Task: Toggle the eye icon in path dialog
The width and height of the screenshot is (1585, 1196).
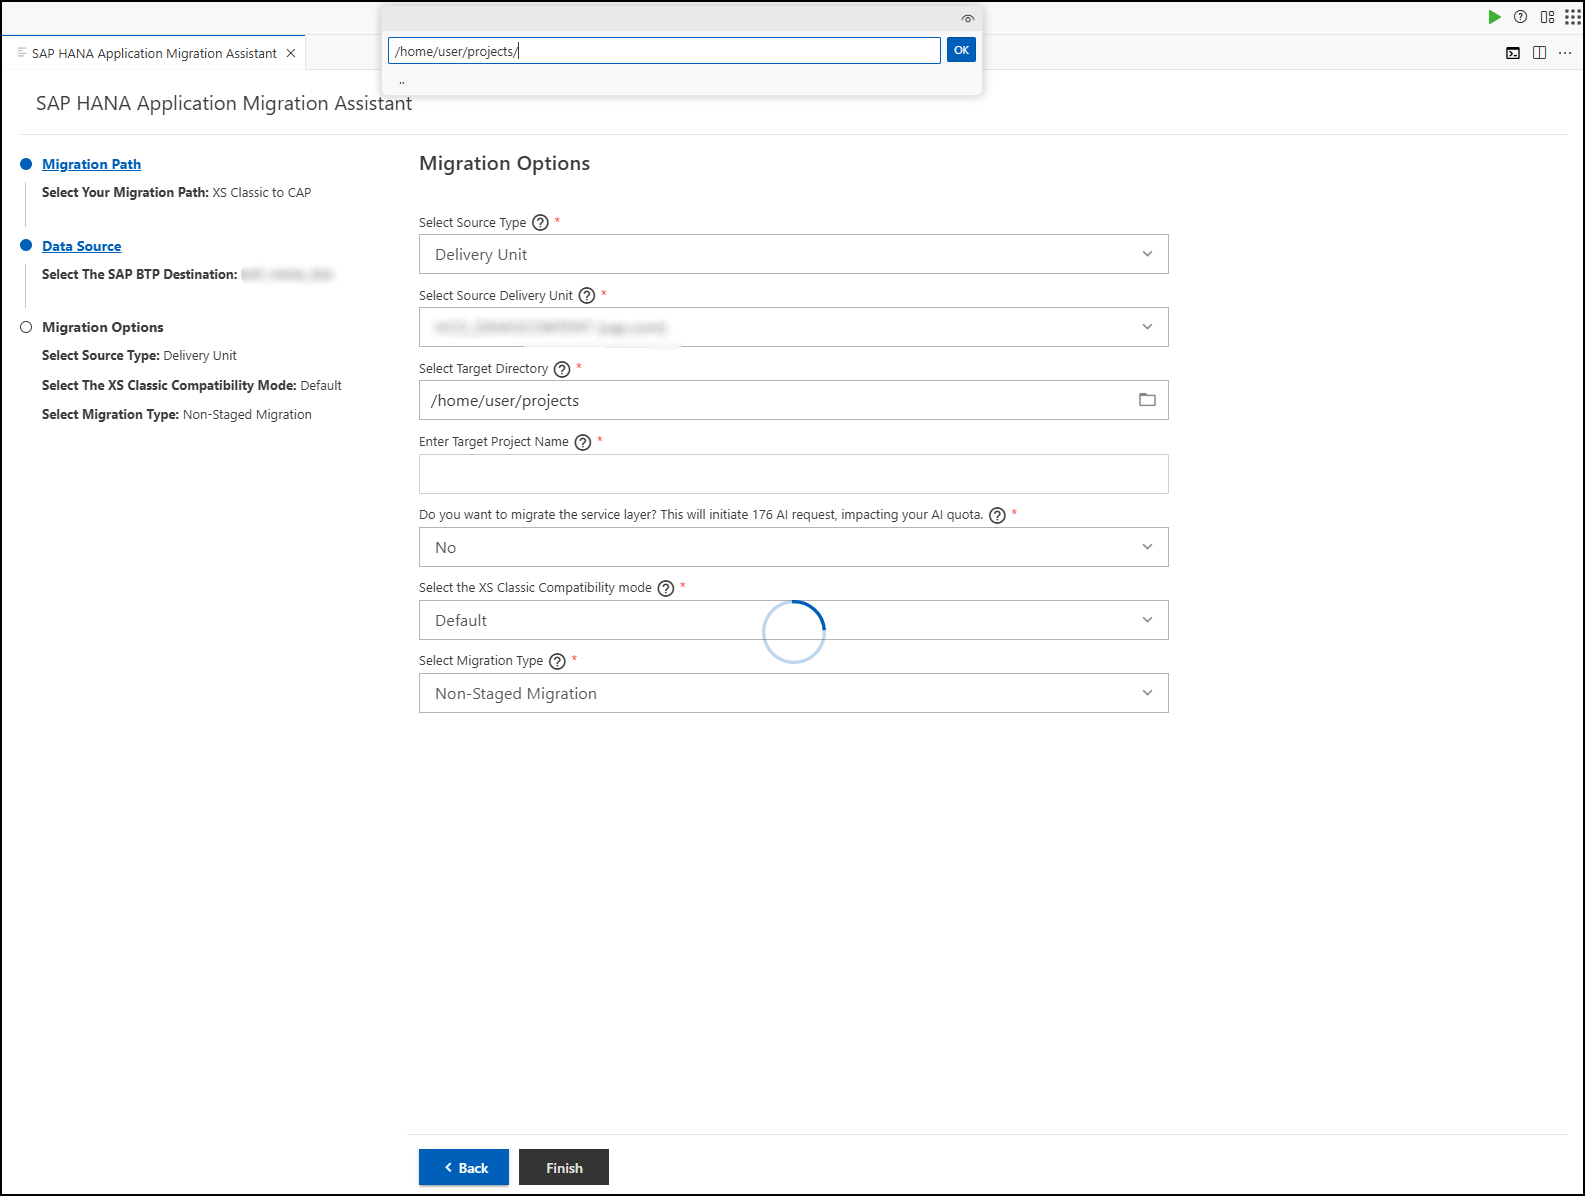Action: [x=967, y=19]
